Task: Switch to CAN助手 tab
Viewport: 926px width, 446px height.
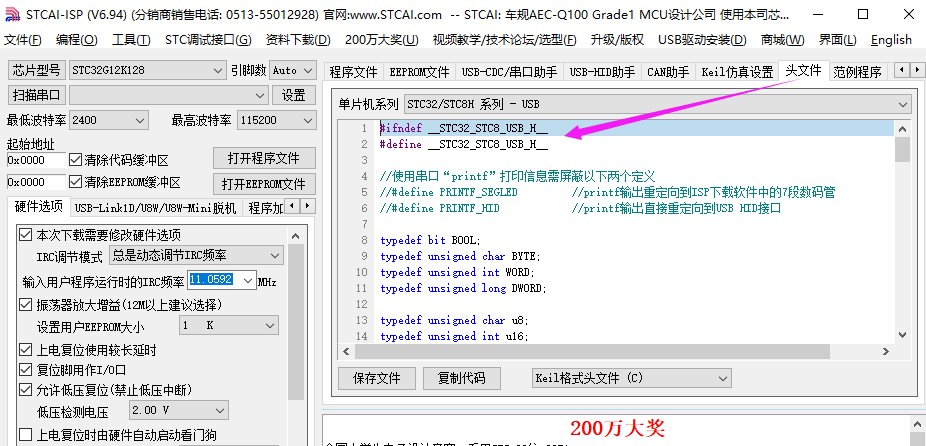Action: [x=668, y=72]
